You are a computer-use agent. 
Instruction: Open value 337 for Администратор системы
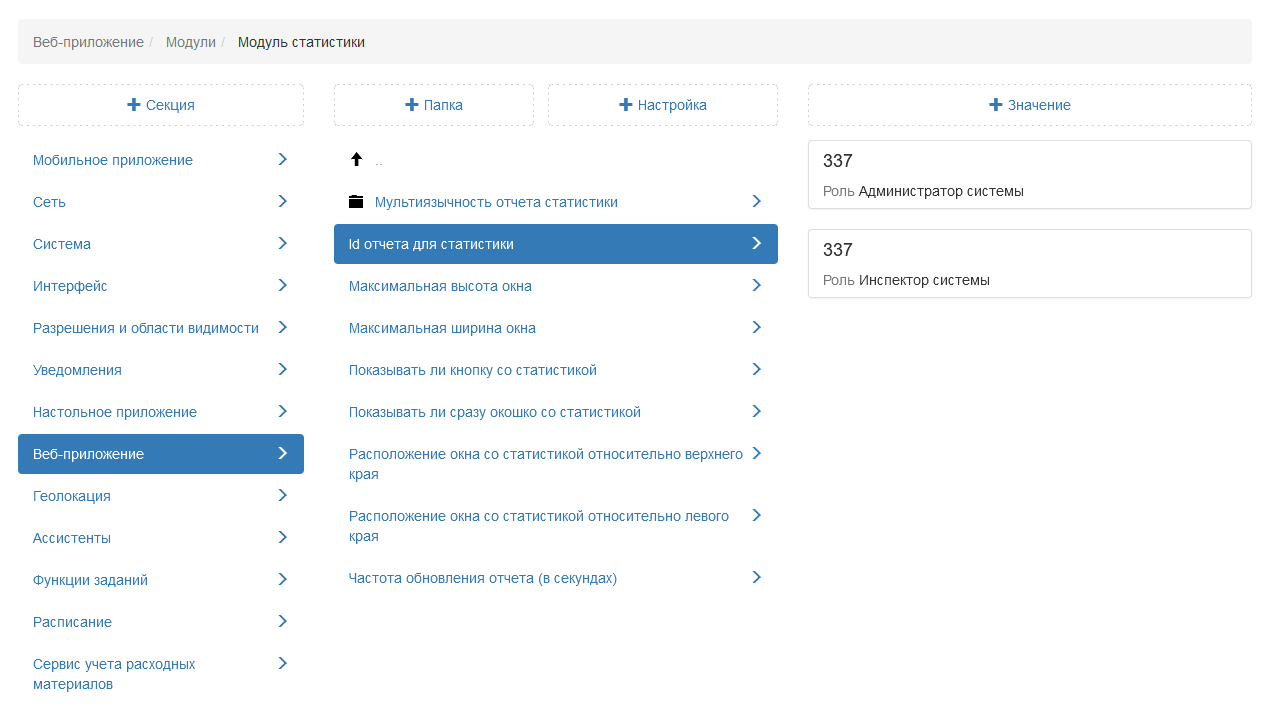coord(1029,175)
